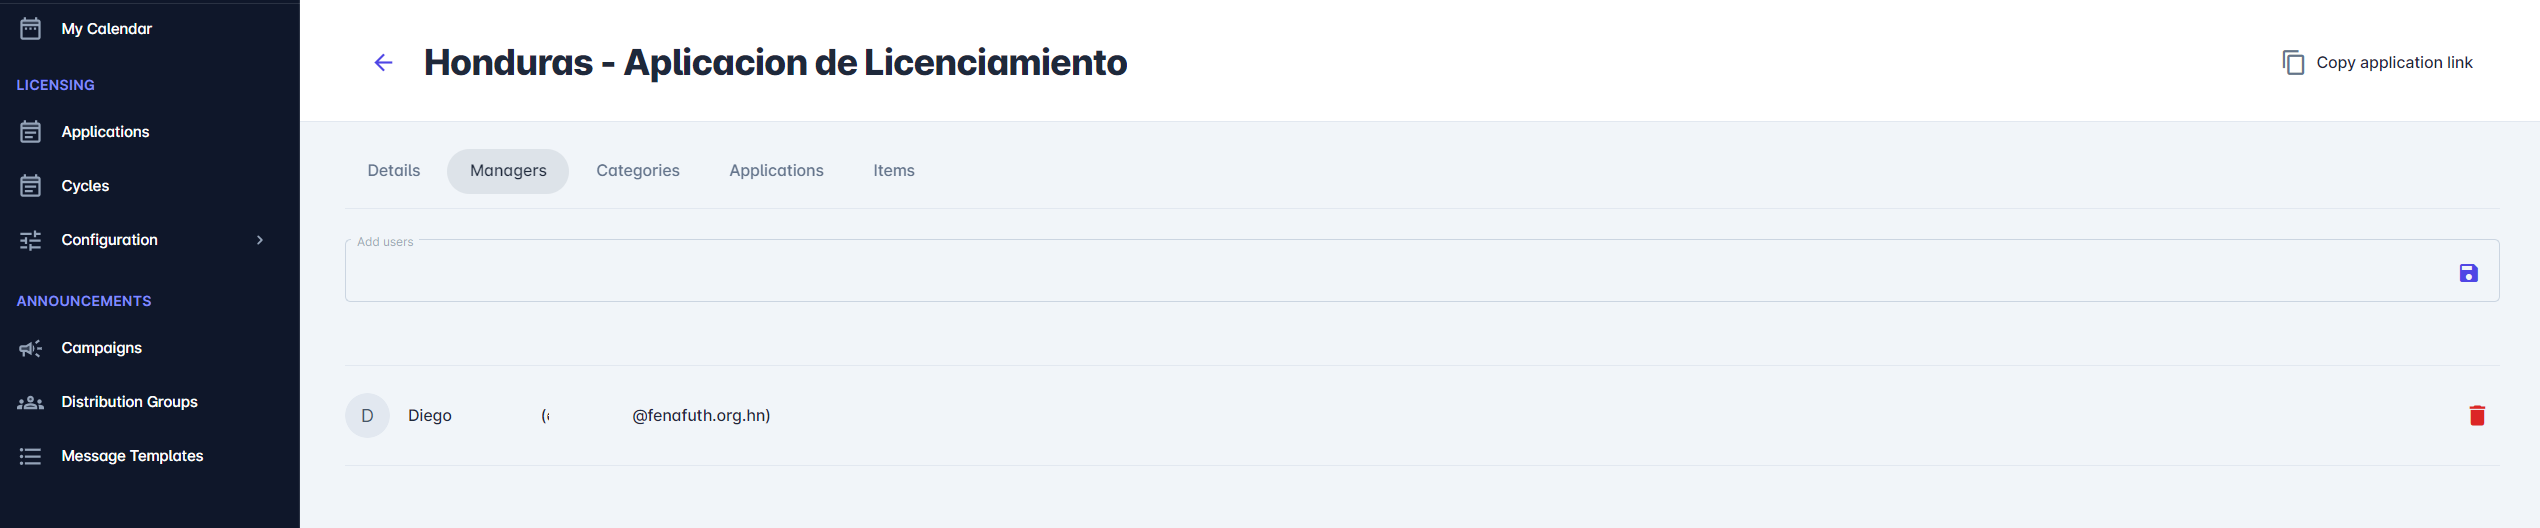
Task: Select the Managers tab
Action: point(508,171)
